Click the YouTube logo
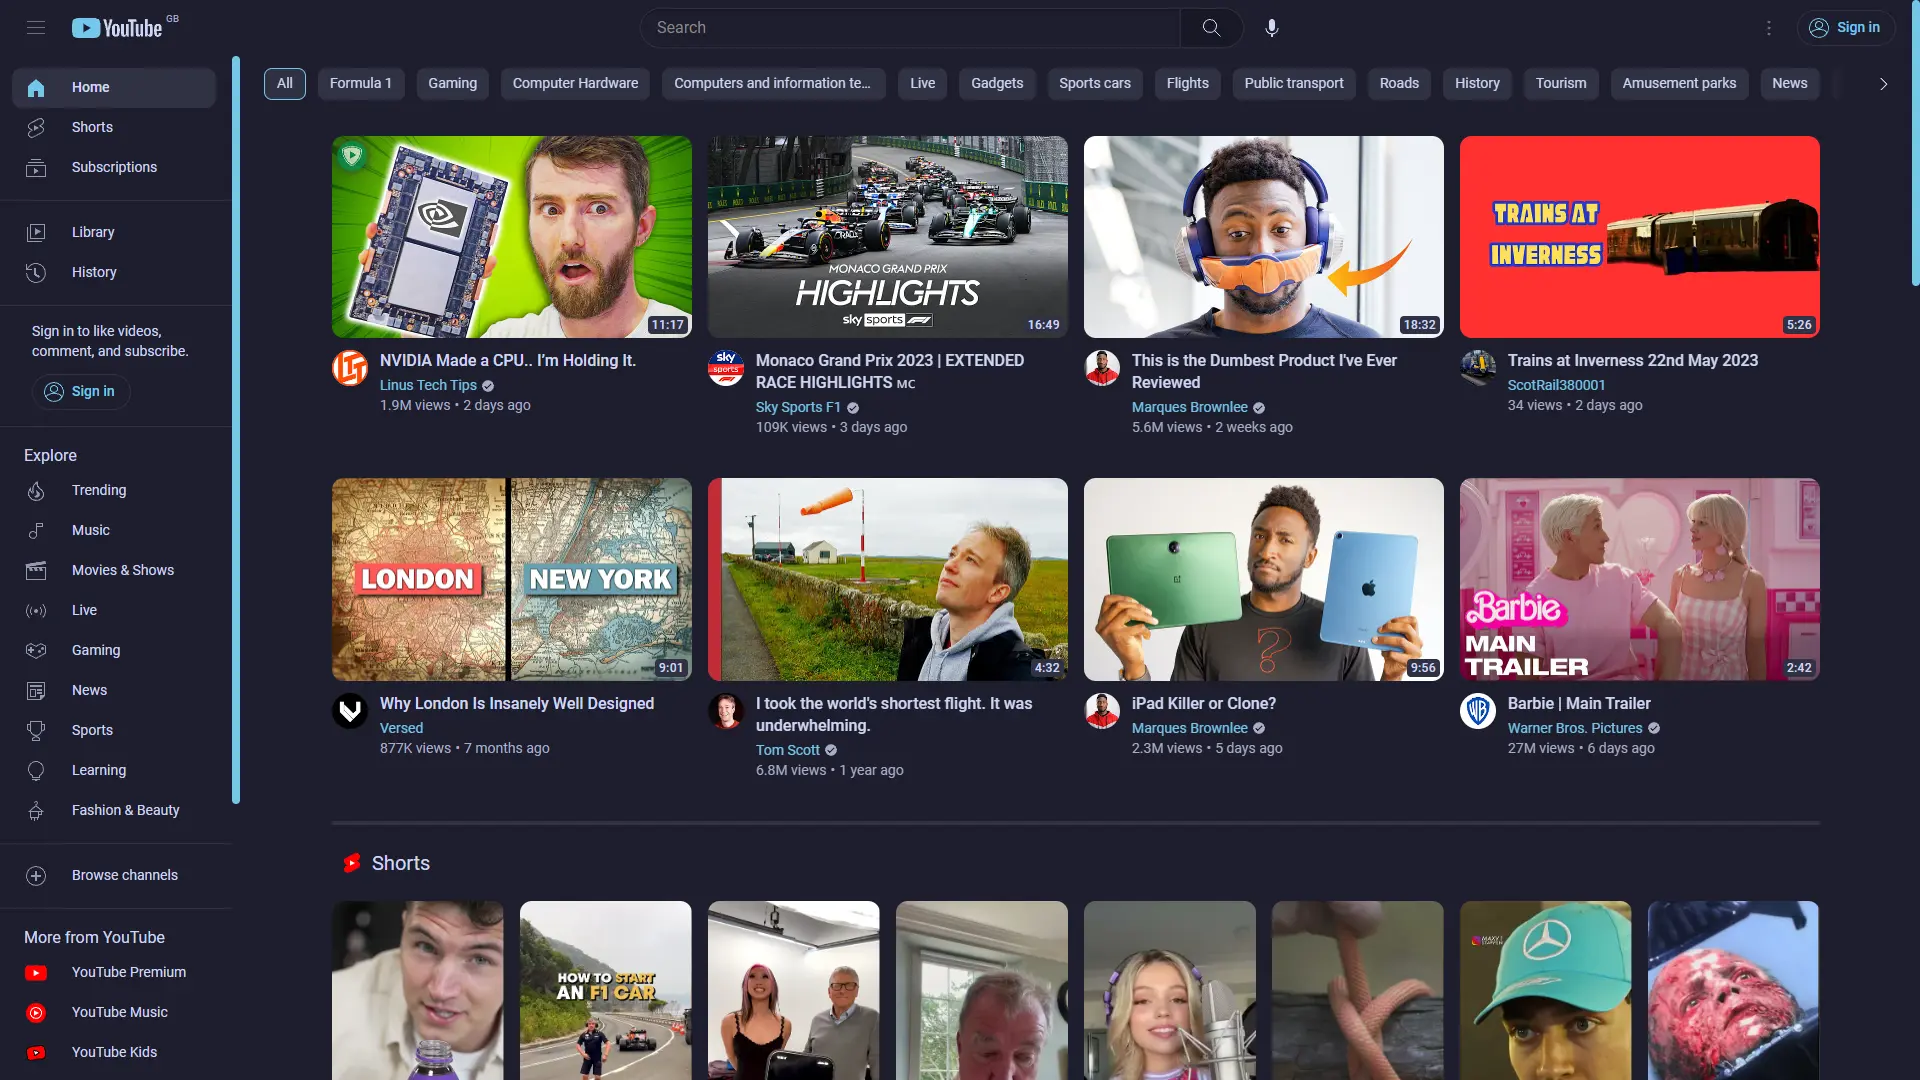The width and height of the screenshot is (1920, 1080). pyautogui.click(x=118, y=28)
